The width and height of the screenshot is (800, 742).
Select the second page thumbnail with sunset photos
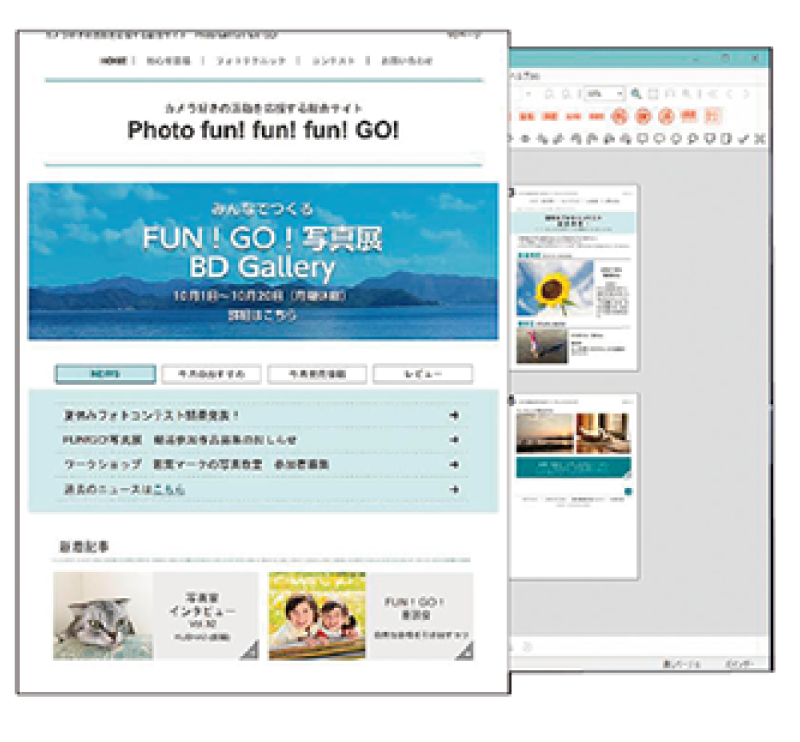pyautogui.click(x=575, y=483)
